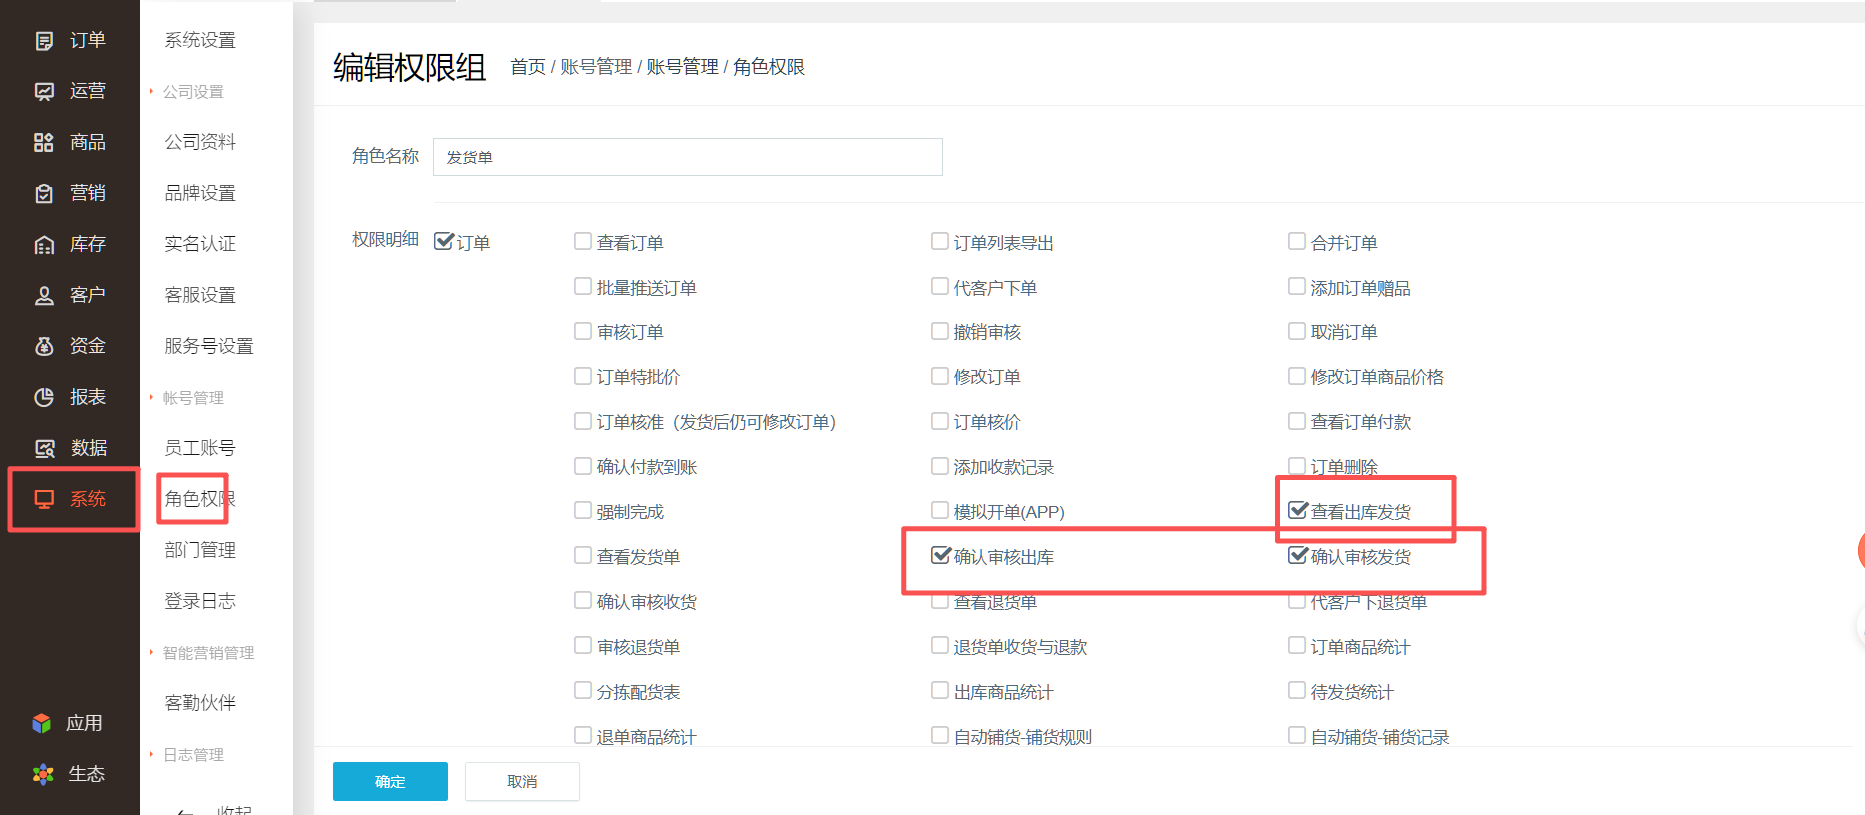Enable 订单列表导出 checkbox
The height and width of the screenshot is (815, 1865).
click(x=940, y=241)
